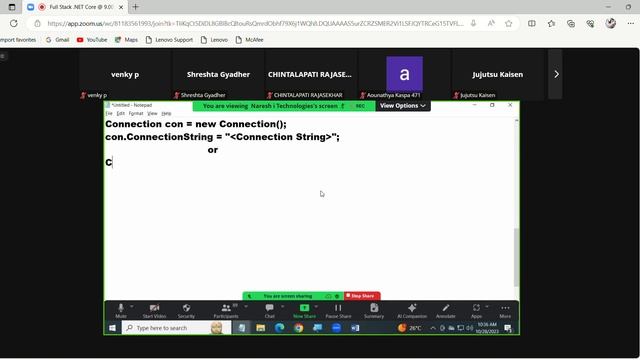Open the View Options dropdown
Image resolution: width=640 pixels, height=360 pixels.
[402, 106]
